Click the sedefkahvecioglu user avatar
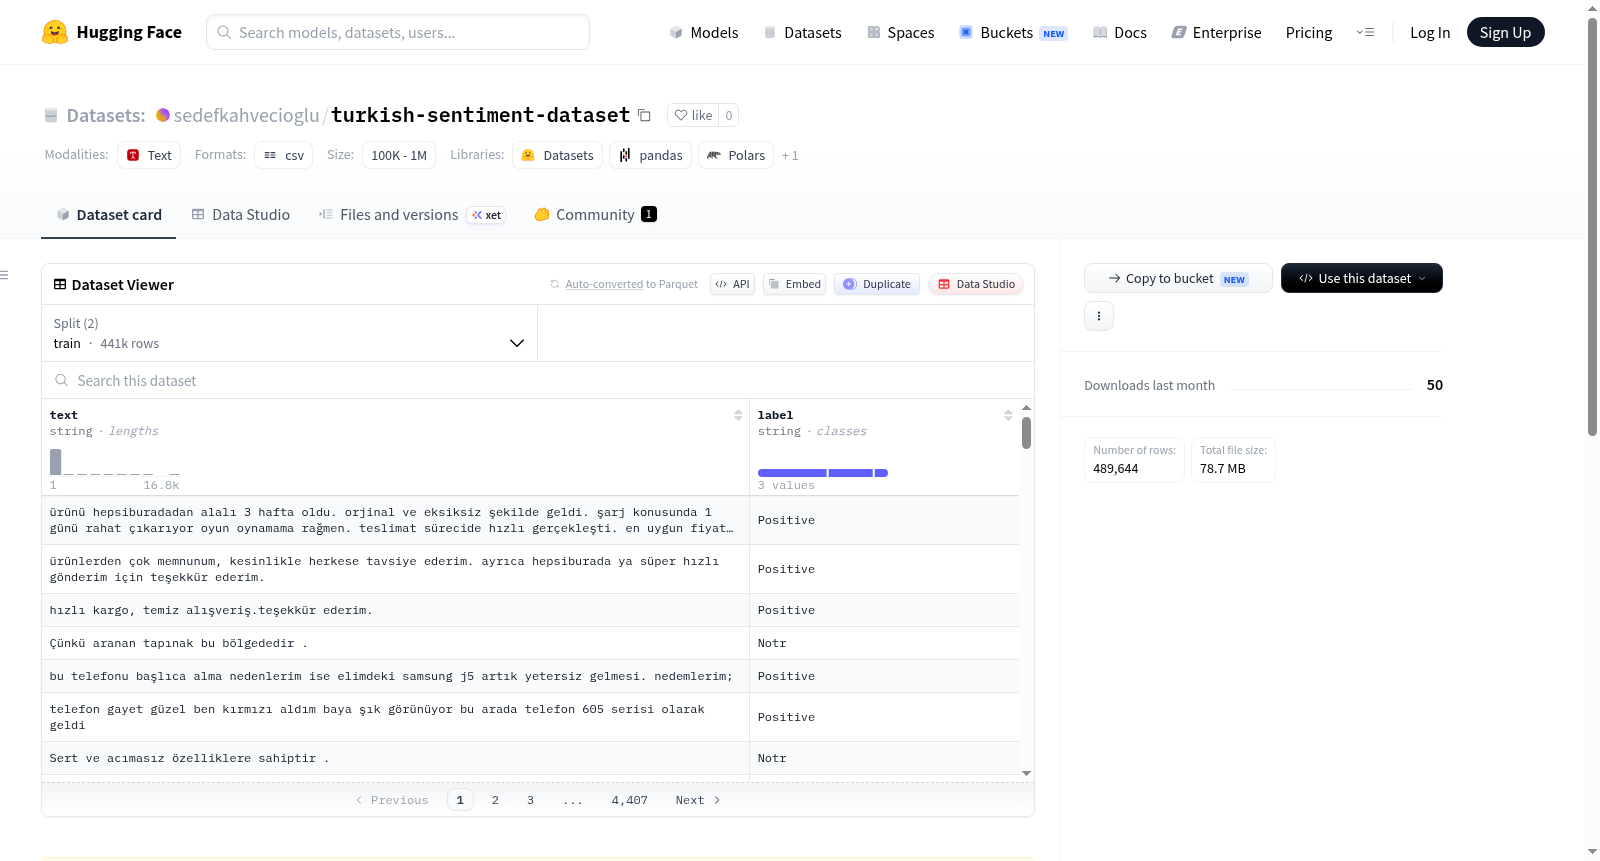Screen dimensions: 1600x861 (163, 115)
